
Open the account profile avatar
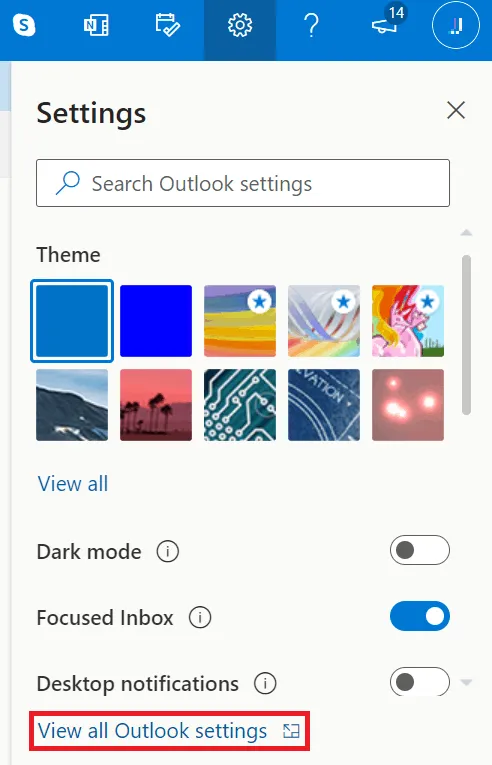coord(455,25)
